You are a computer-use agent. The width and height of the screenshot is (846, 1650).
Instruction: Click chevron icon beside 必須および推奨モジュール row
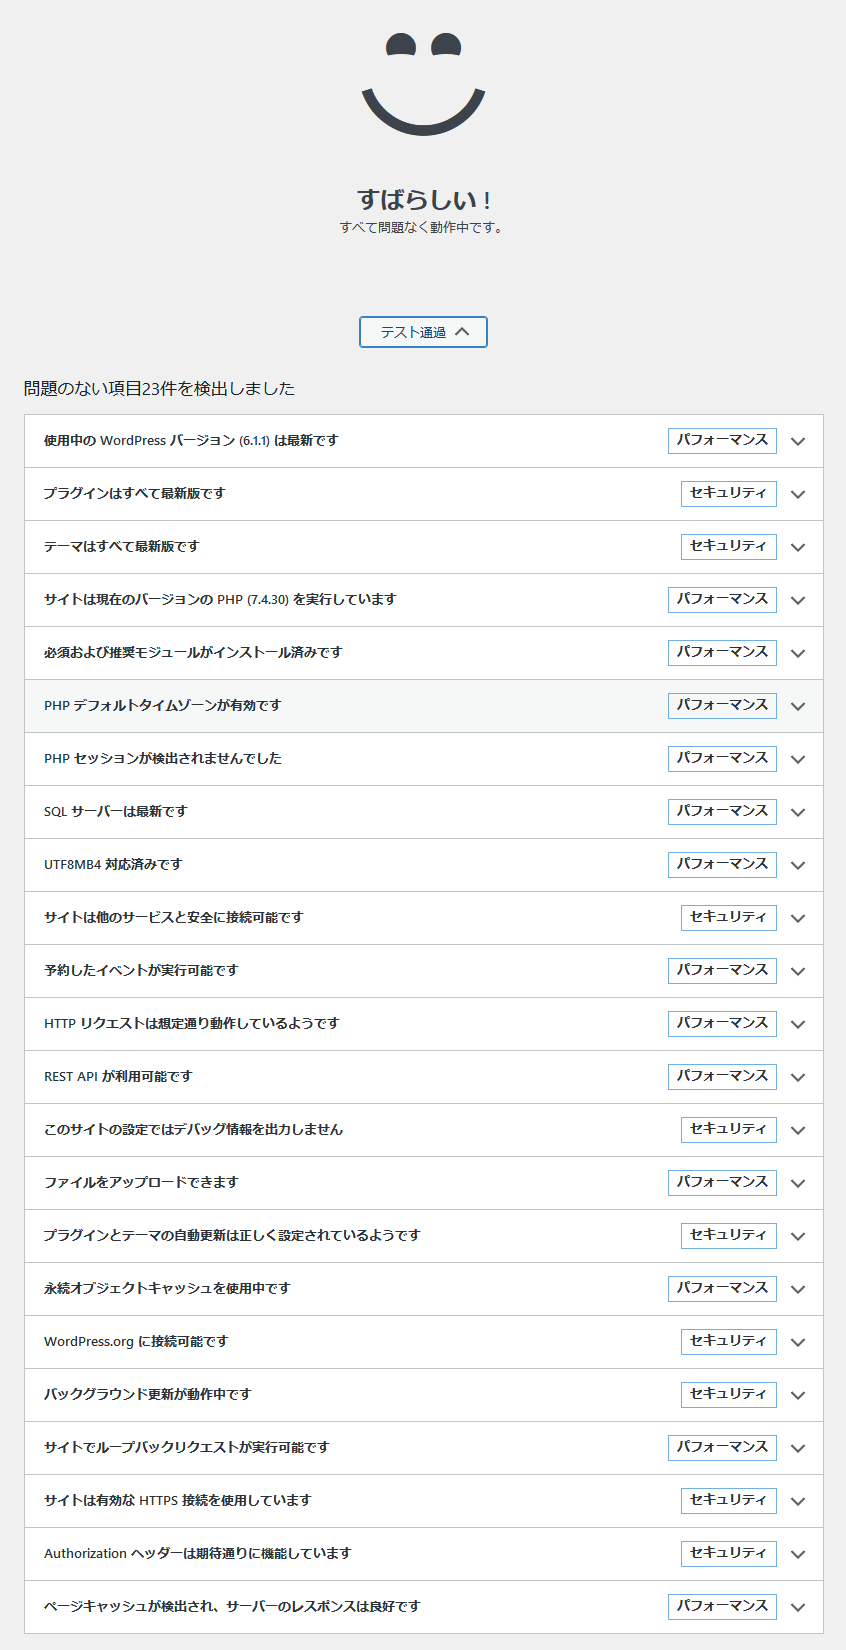[x=797, y=653]
